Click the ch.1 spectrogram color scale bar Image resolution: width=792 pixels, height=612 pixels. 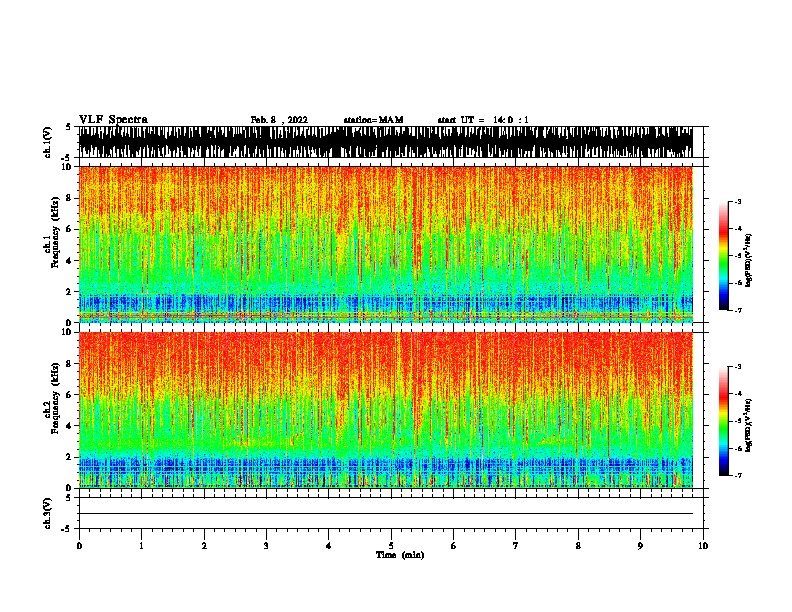723,256
